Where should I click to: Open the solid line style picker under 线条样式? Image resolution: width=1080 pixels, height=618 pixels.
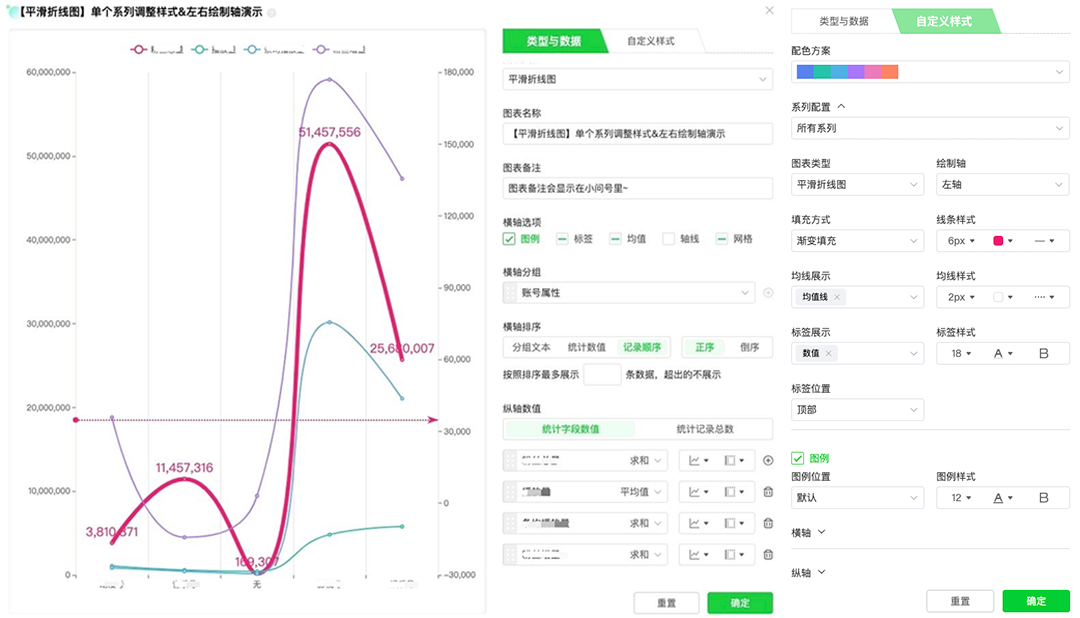click(x=1044, y=240)
